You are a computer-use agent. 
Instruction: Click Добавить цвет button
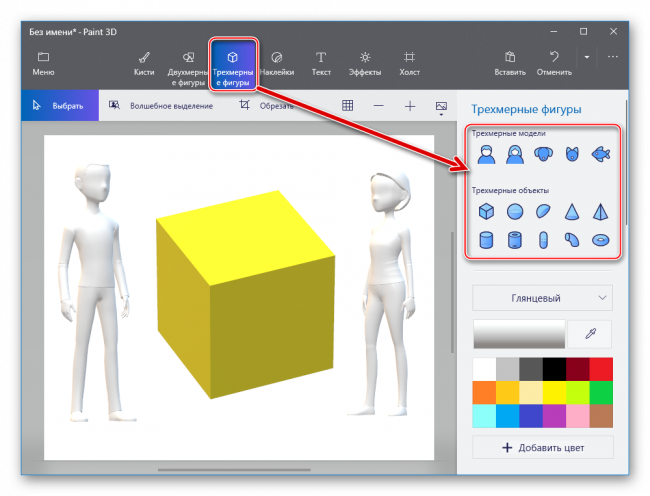coord(542,447)
